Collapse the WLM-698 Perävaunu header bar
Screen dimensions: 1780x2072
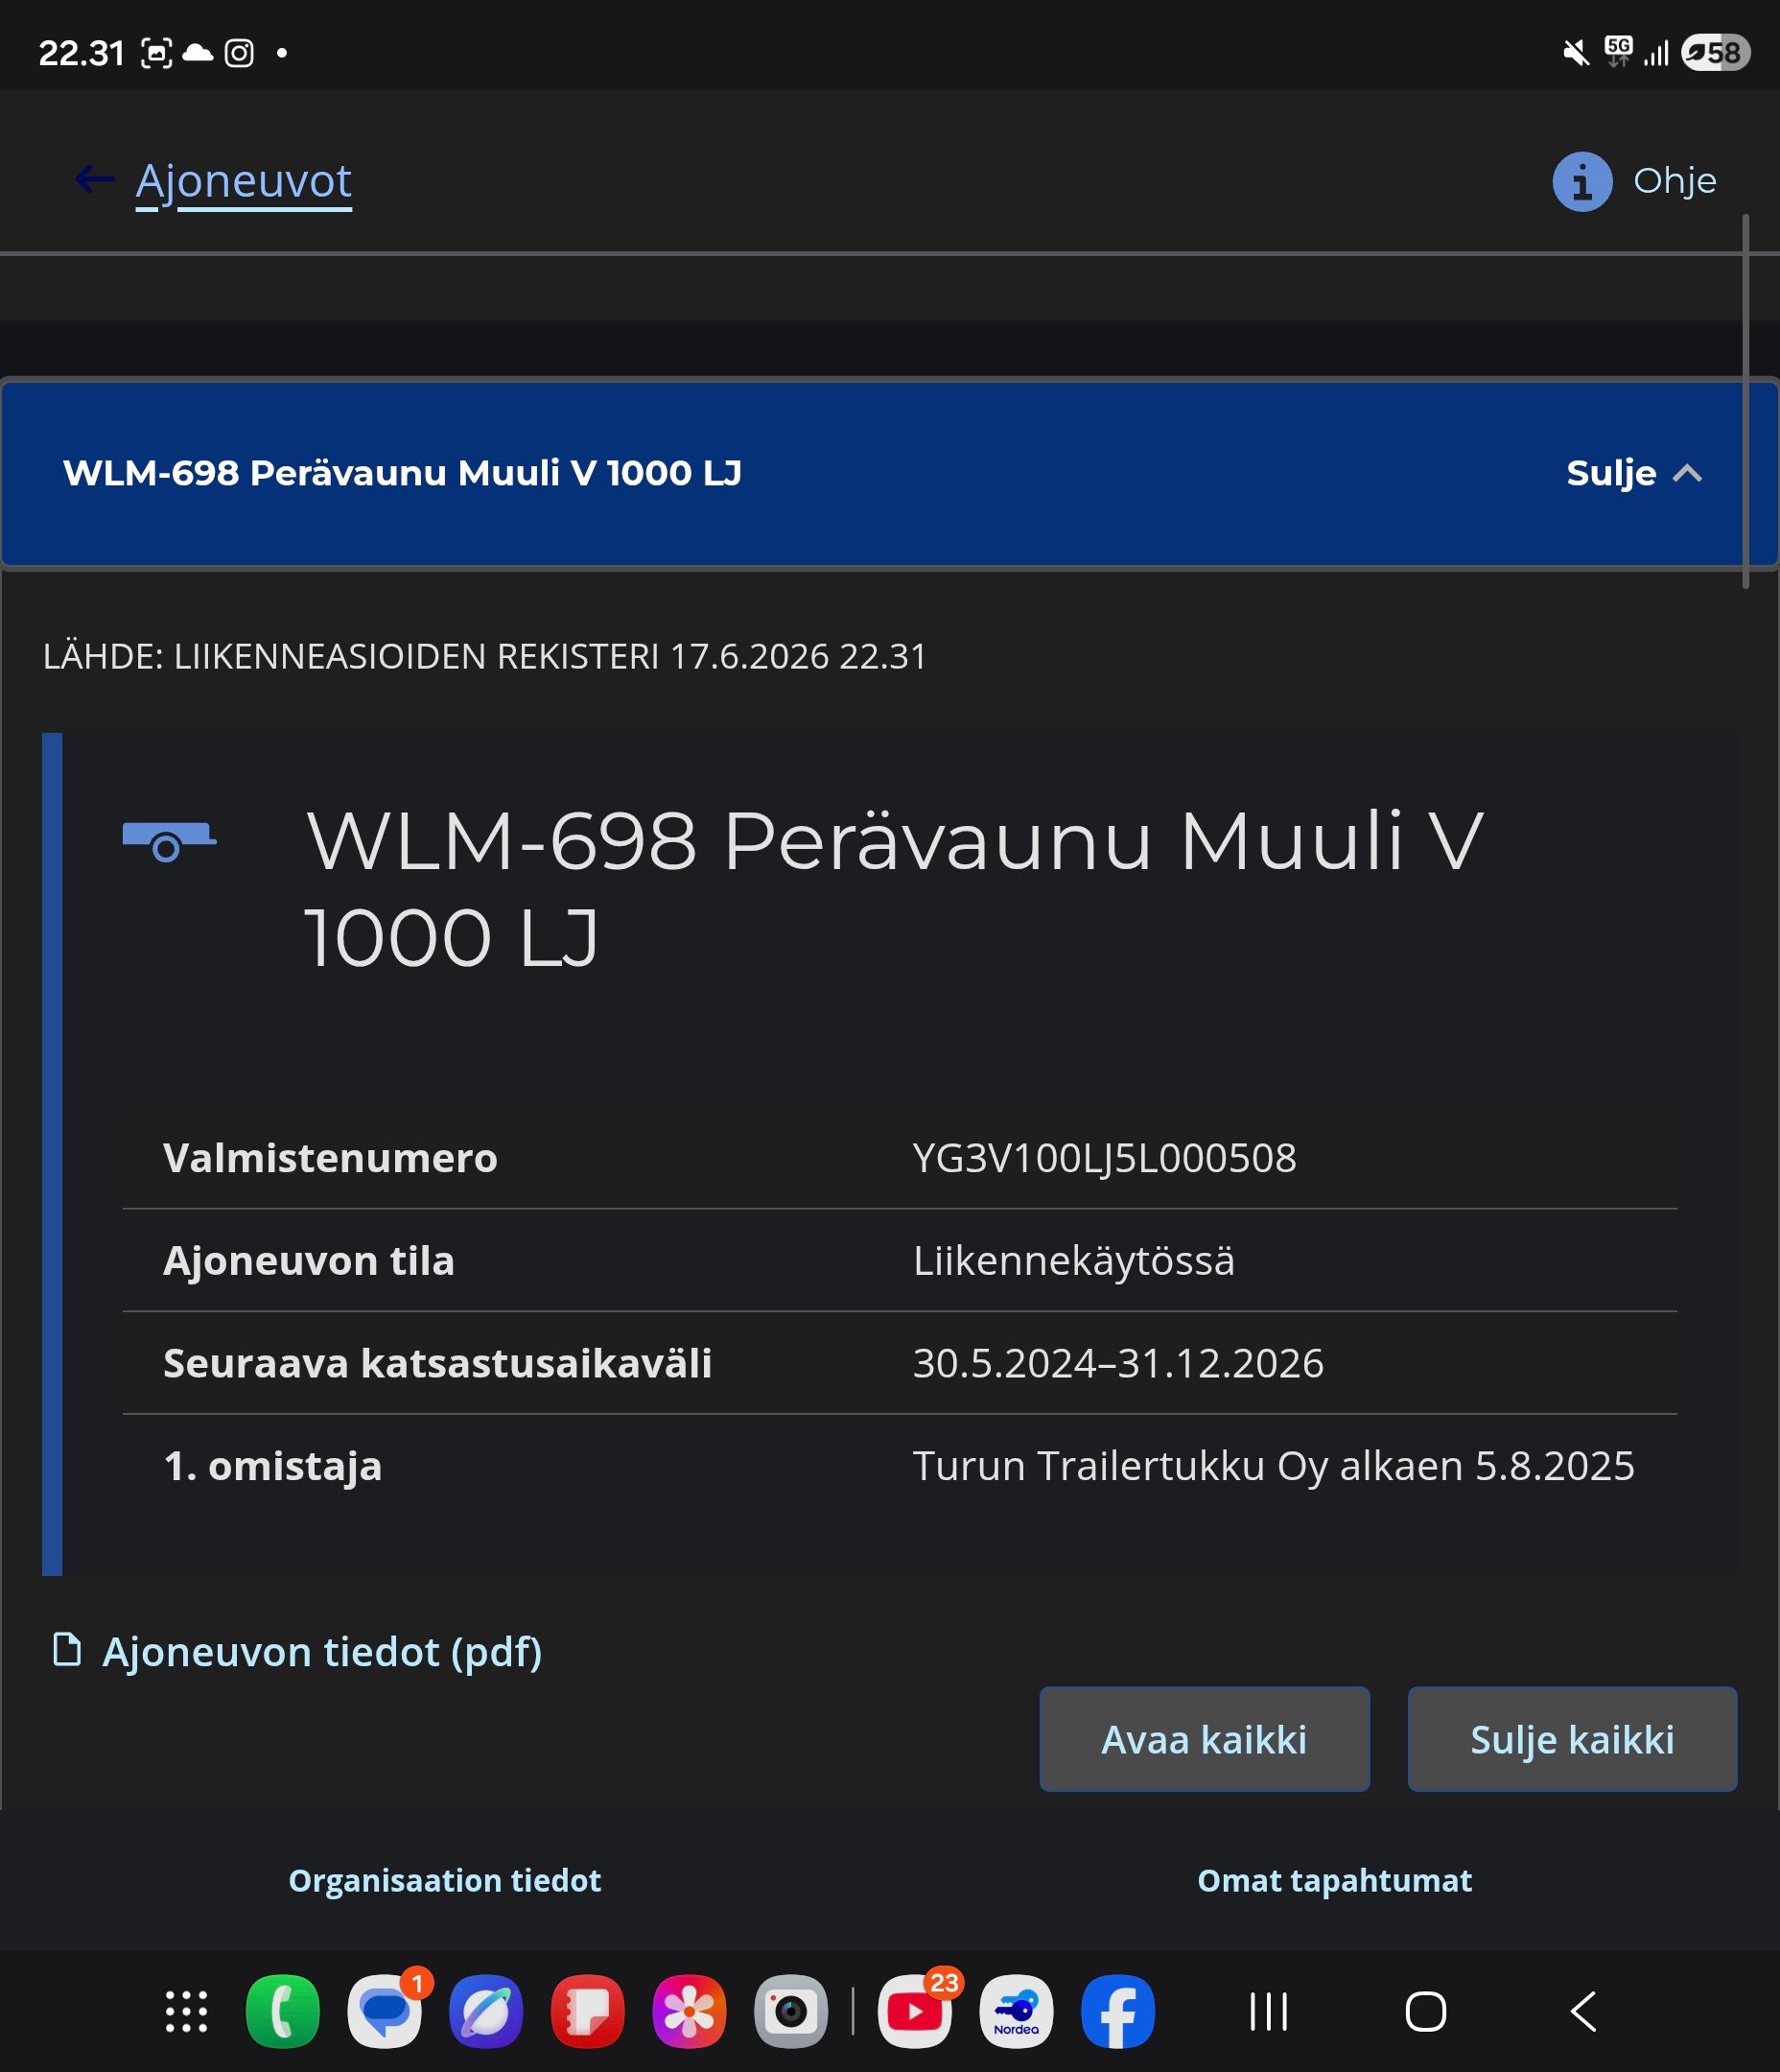pyautogui.click(x=890, y=473)
